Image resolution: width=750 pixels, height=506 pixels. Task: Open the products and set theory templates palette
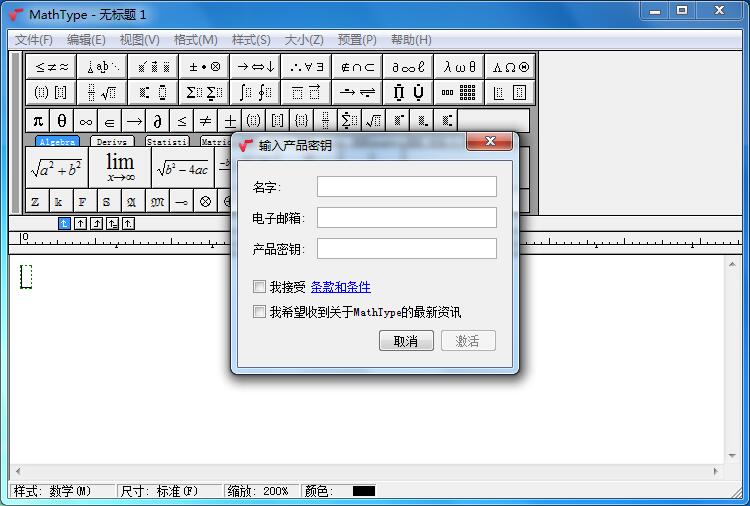[x=408, y=92]
